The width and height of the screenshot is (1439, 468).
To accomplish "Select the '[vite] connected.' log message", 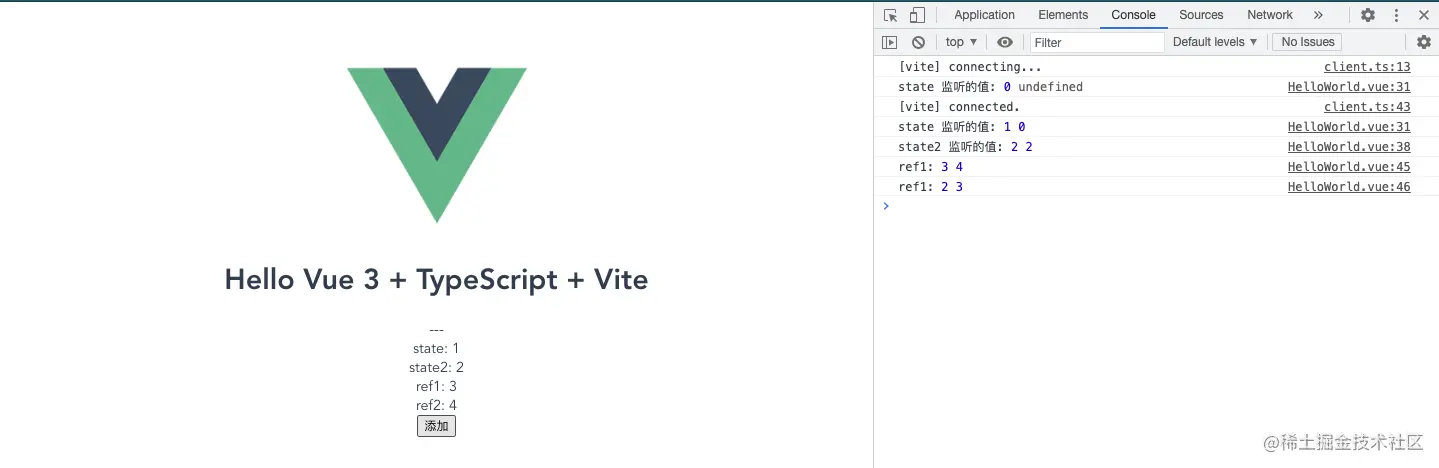I will click(x=959, y=107).
